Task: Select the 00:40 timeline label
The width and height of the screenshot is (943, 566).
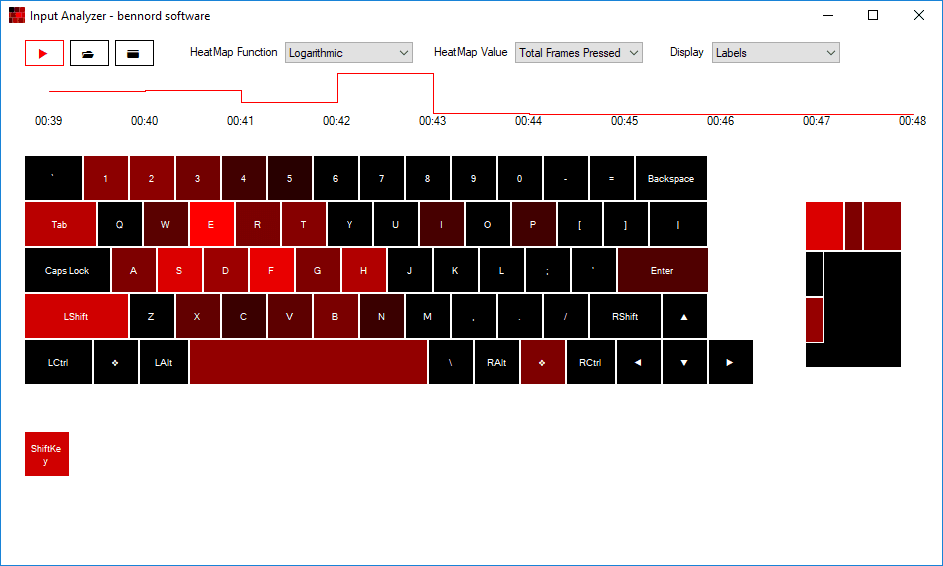Action: click(x=144, y=121)
